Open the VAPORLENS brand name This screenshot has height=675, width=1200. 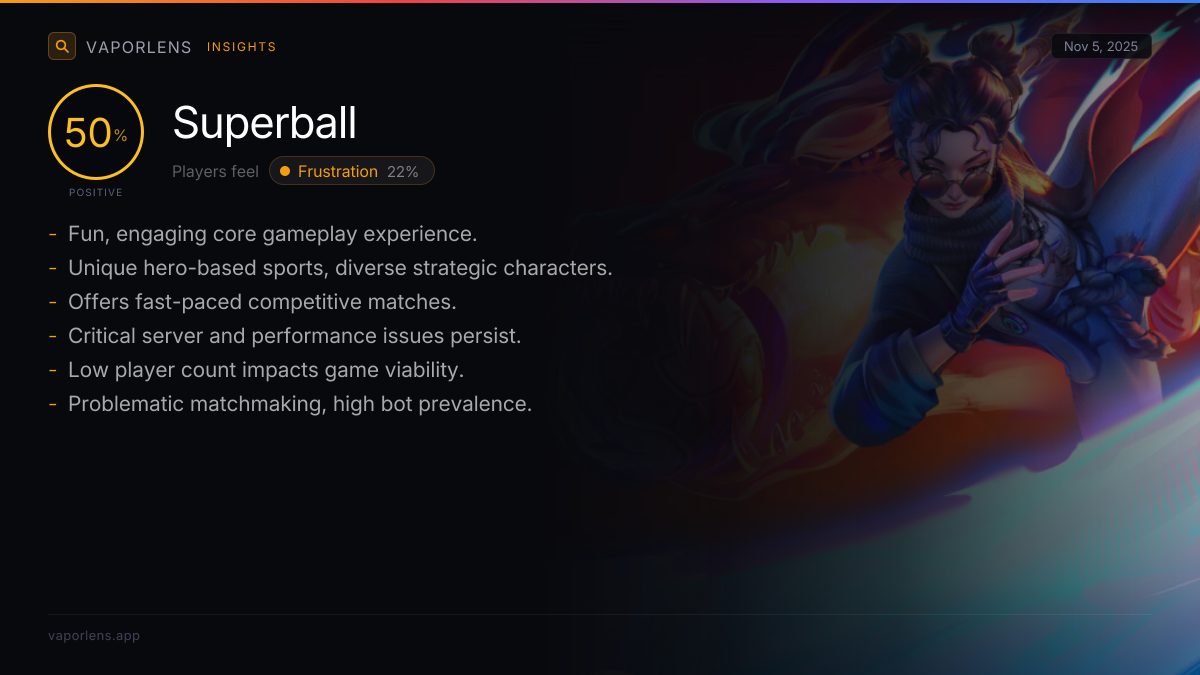(x=139, y=47)
